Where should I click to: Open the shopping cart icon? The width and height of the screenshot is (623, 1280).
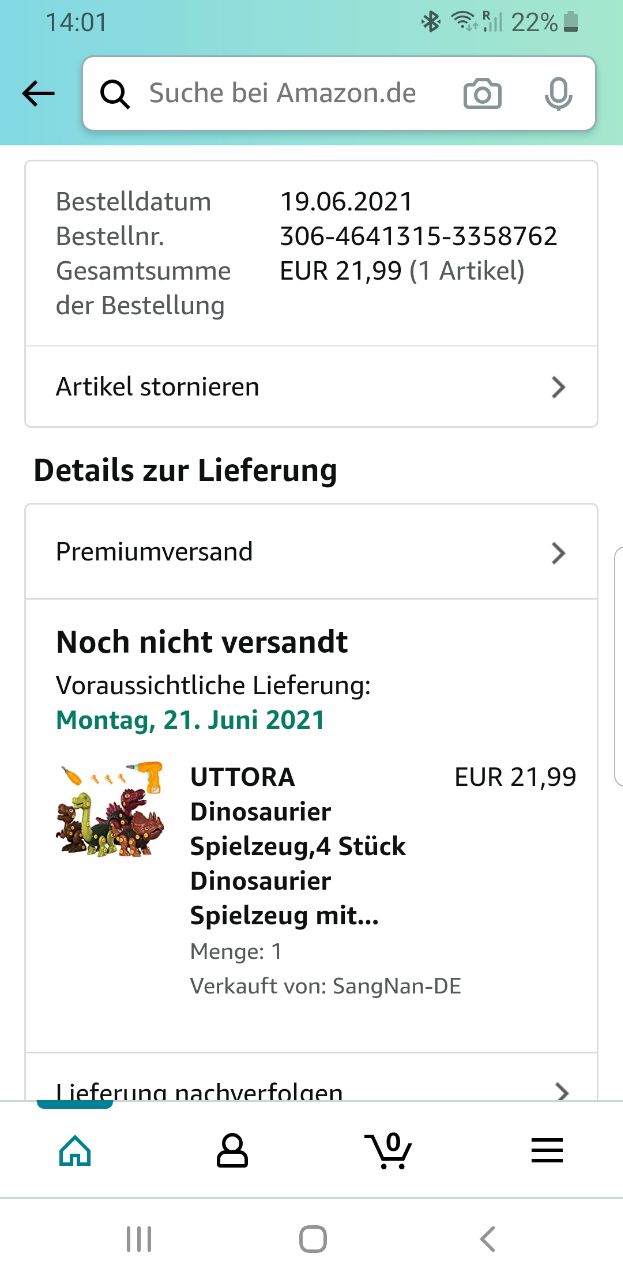(x=388, y=1151)
